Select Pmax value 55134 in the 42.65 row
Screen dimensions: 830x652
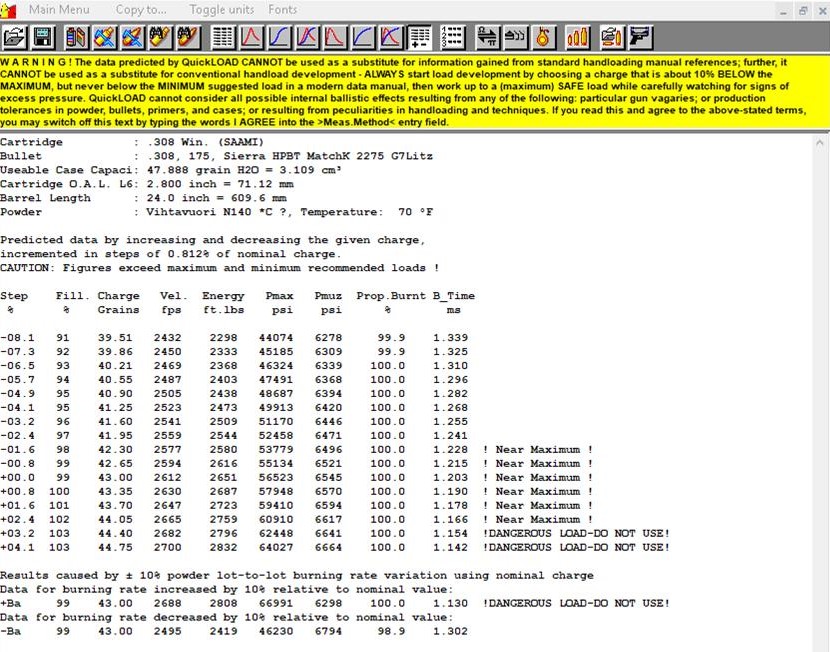point(276,464)
